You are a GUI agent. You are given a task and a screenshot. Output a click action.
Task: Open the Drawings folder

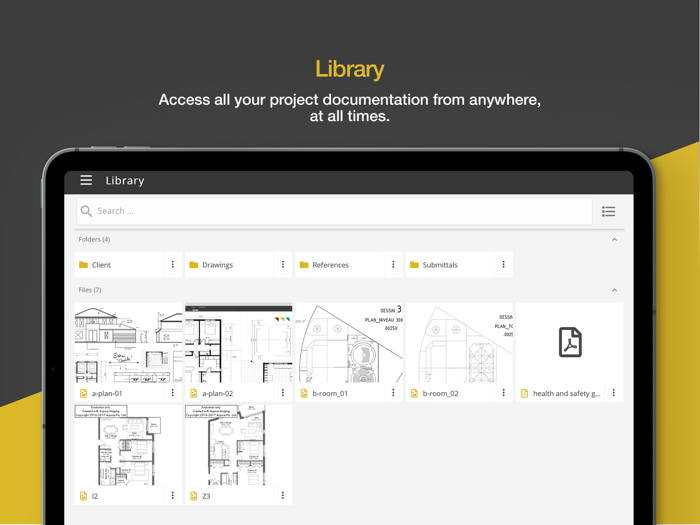coord(229,265)
